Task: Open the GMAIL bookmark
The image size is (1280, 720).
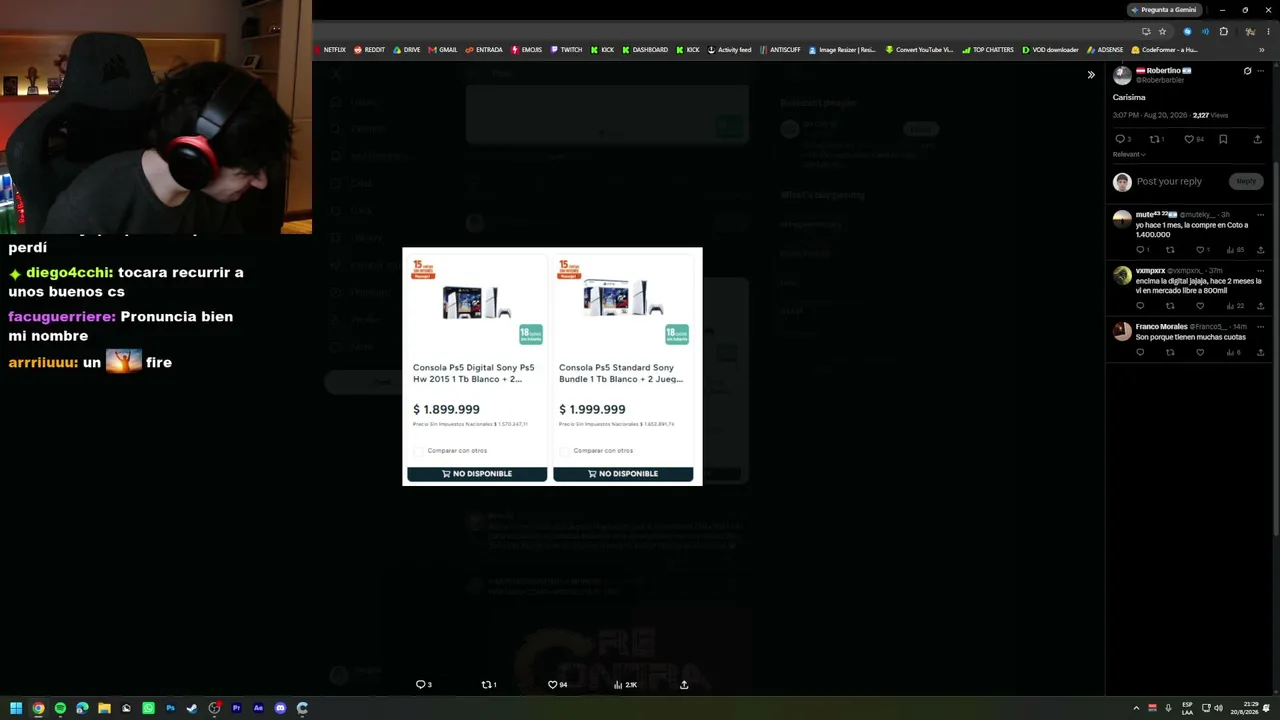Action: pos(443,50)
